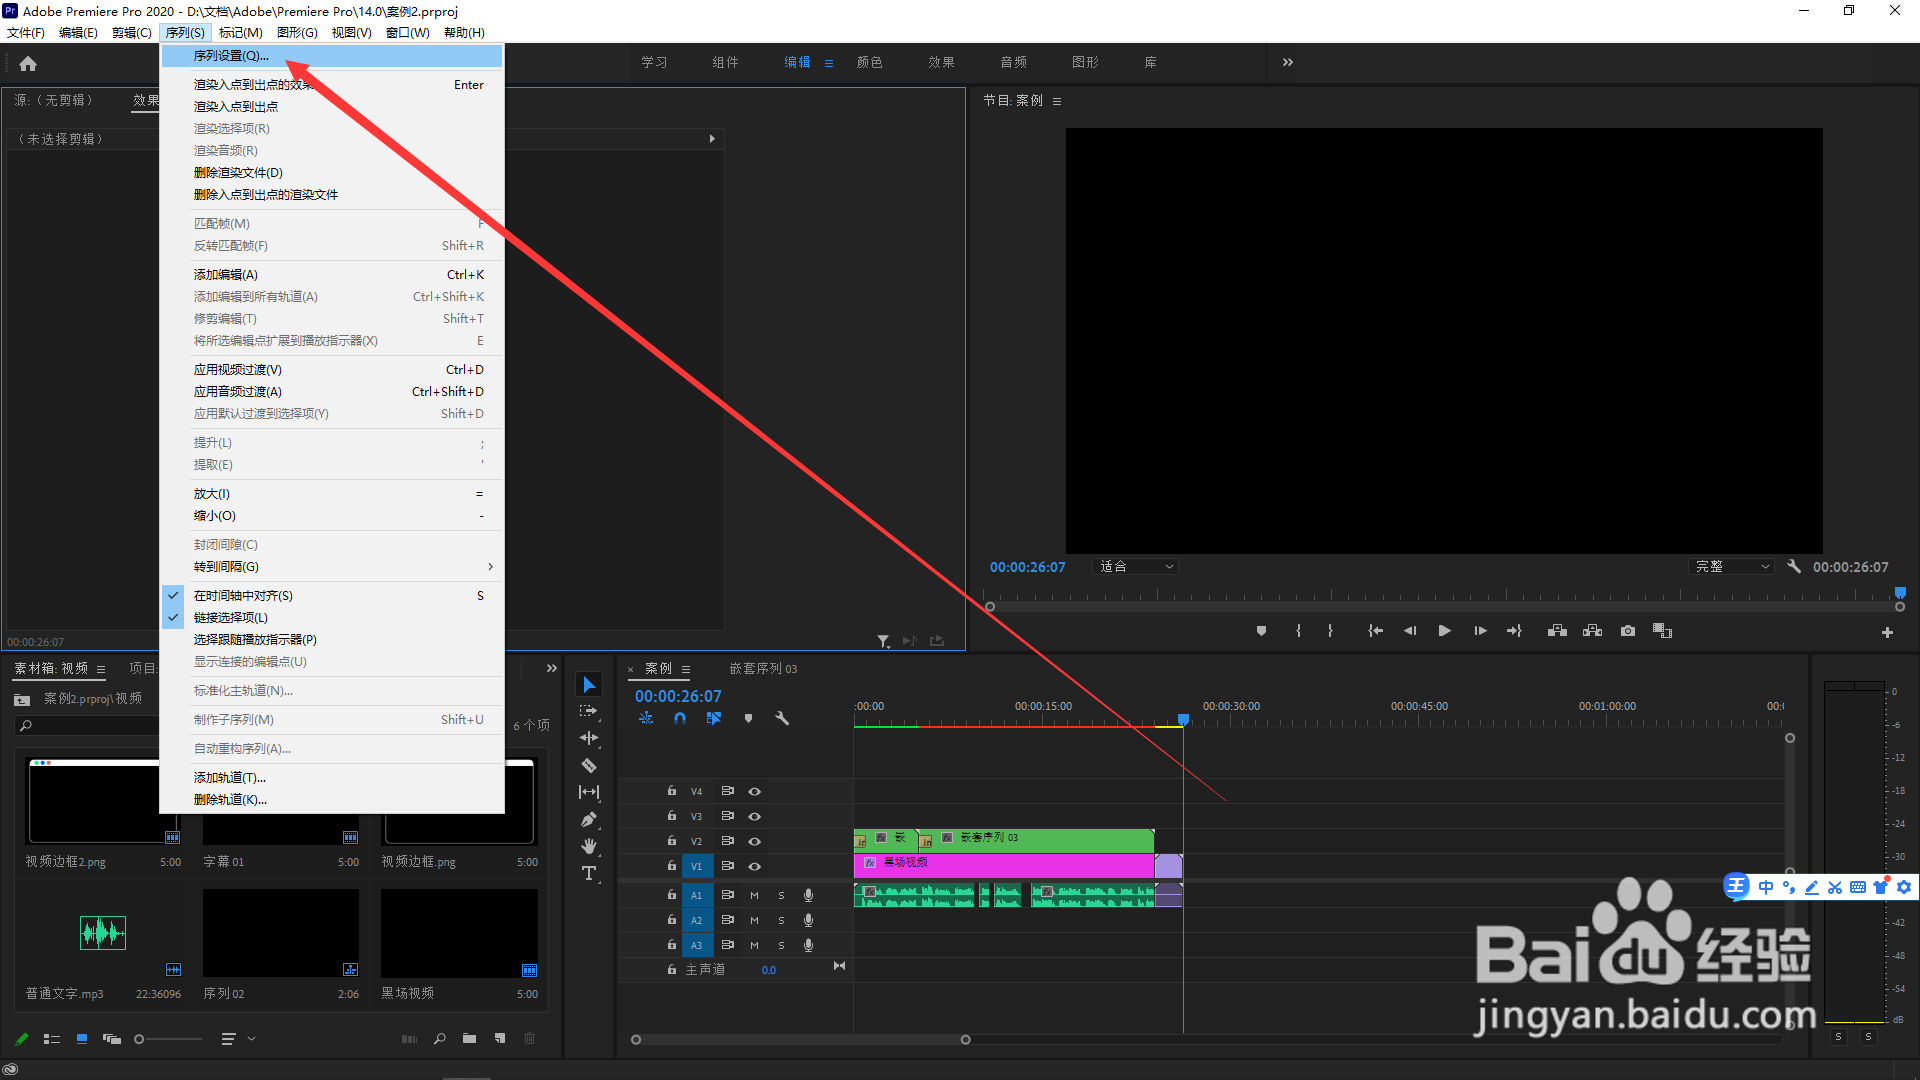1920x1080 pixels.
Task: Open zoom level dropdown showing 适合
Action: pyautogui.click(x=1135, y=566)
